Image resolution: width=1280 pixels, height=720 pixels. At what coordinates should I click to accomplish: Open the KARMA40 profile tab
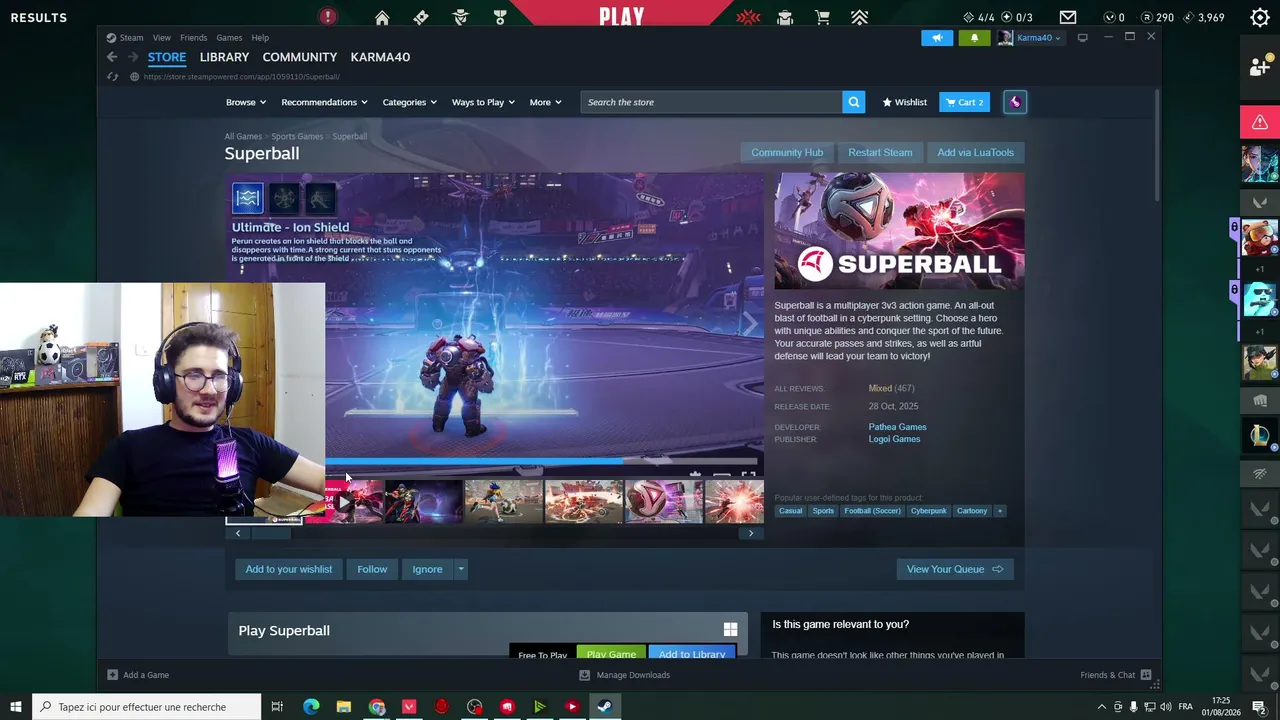click(x=380, y=57)
